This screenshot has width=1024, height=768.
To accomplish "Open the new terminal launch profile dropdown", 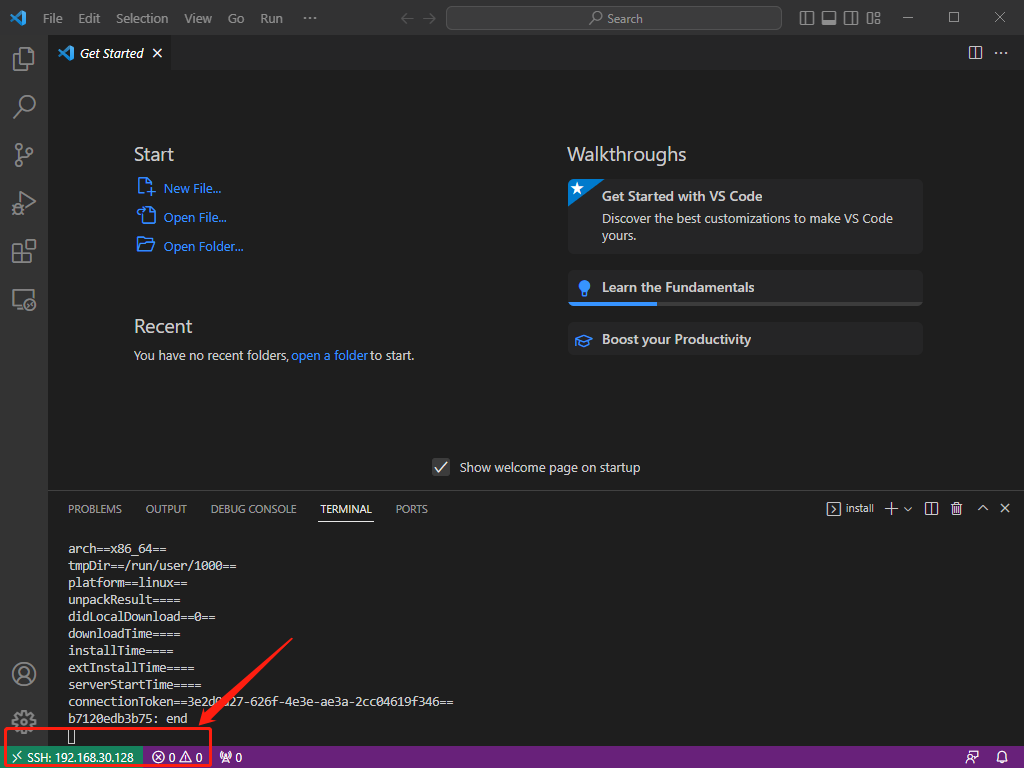I will [x=908, y=509].
